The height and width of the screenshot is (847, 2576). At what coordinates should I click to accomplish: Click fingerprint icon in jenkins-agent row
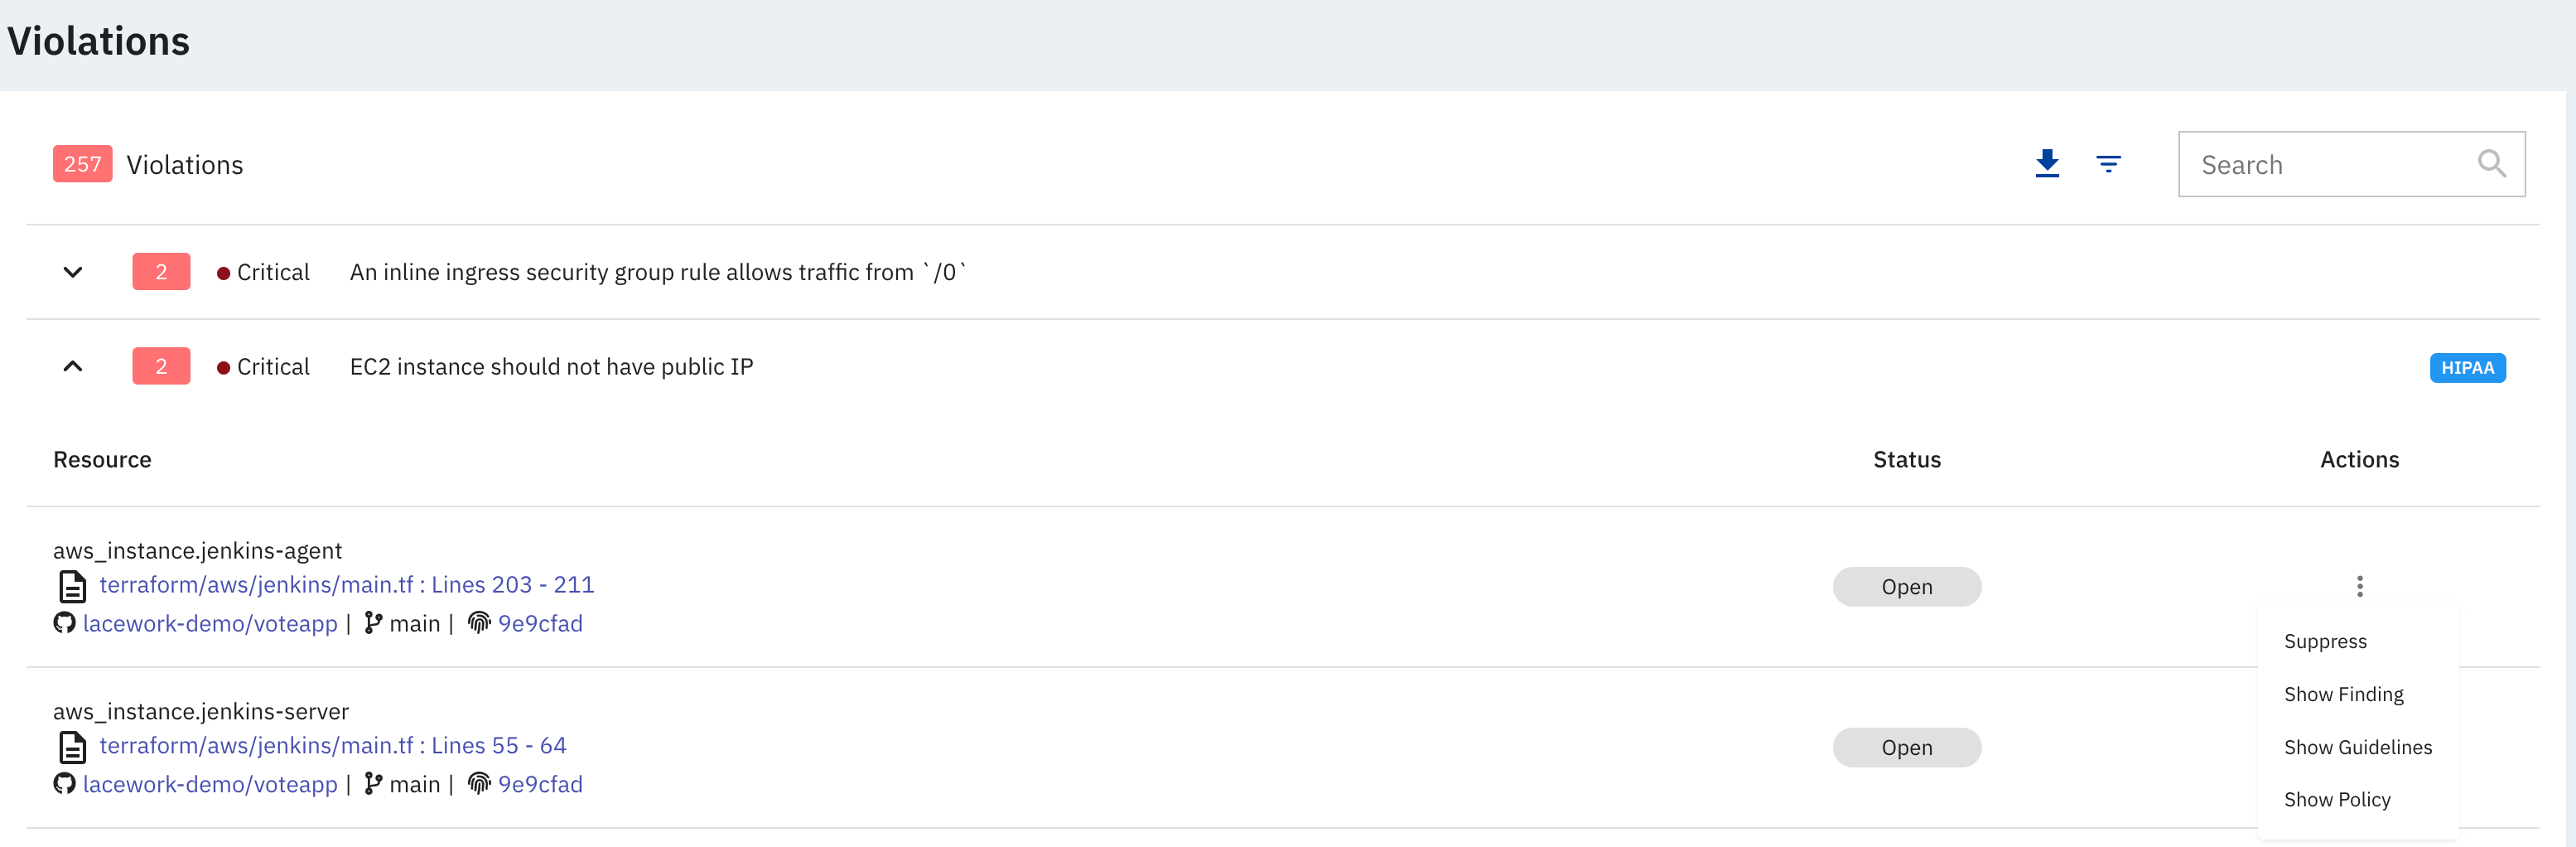[480, 623]
